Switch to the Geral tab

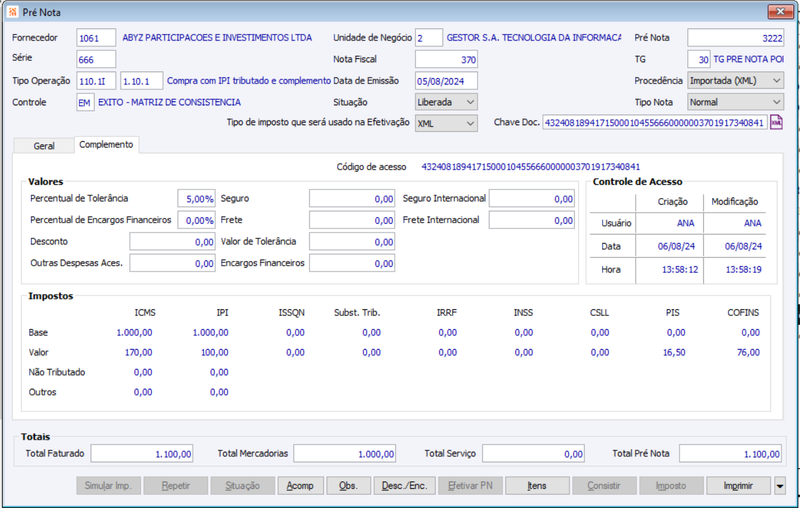coord(44,145)
